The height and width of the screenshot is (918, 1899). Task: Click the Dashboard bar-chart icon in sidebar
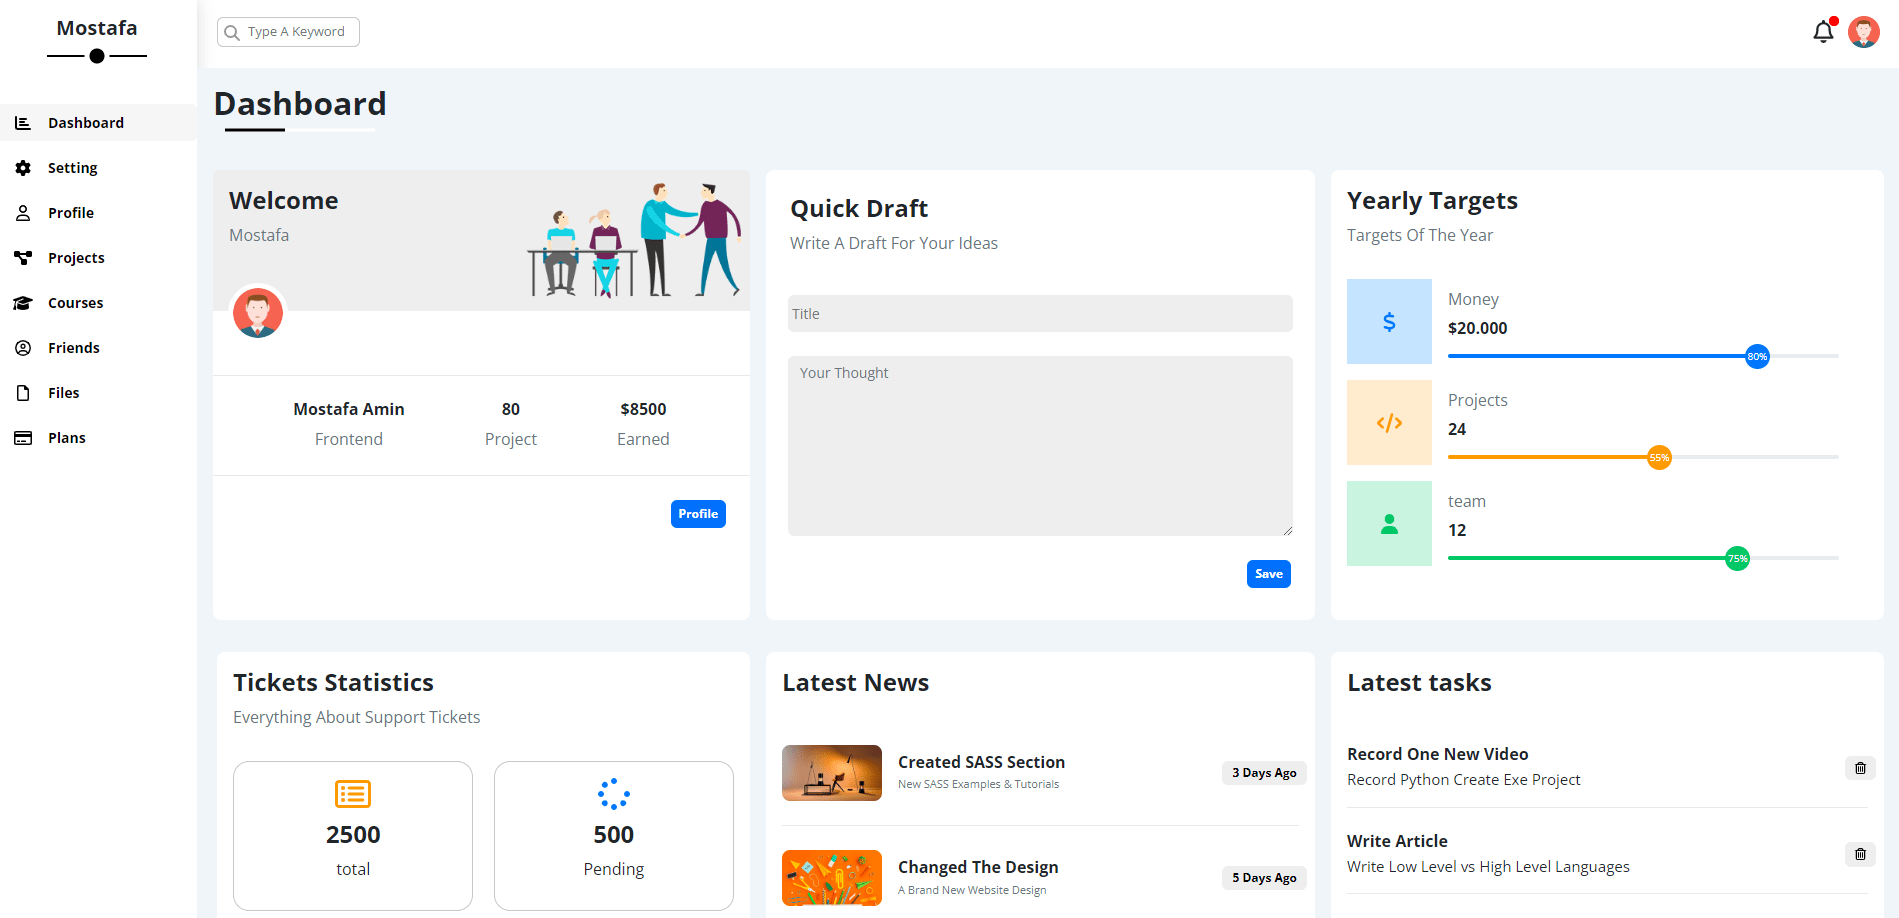click(x=23, y=123)
